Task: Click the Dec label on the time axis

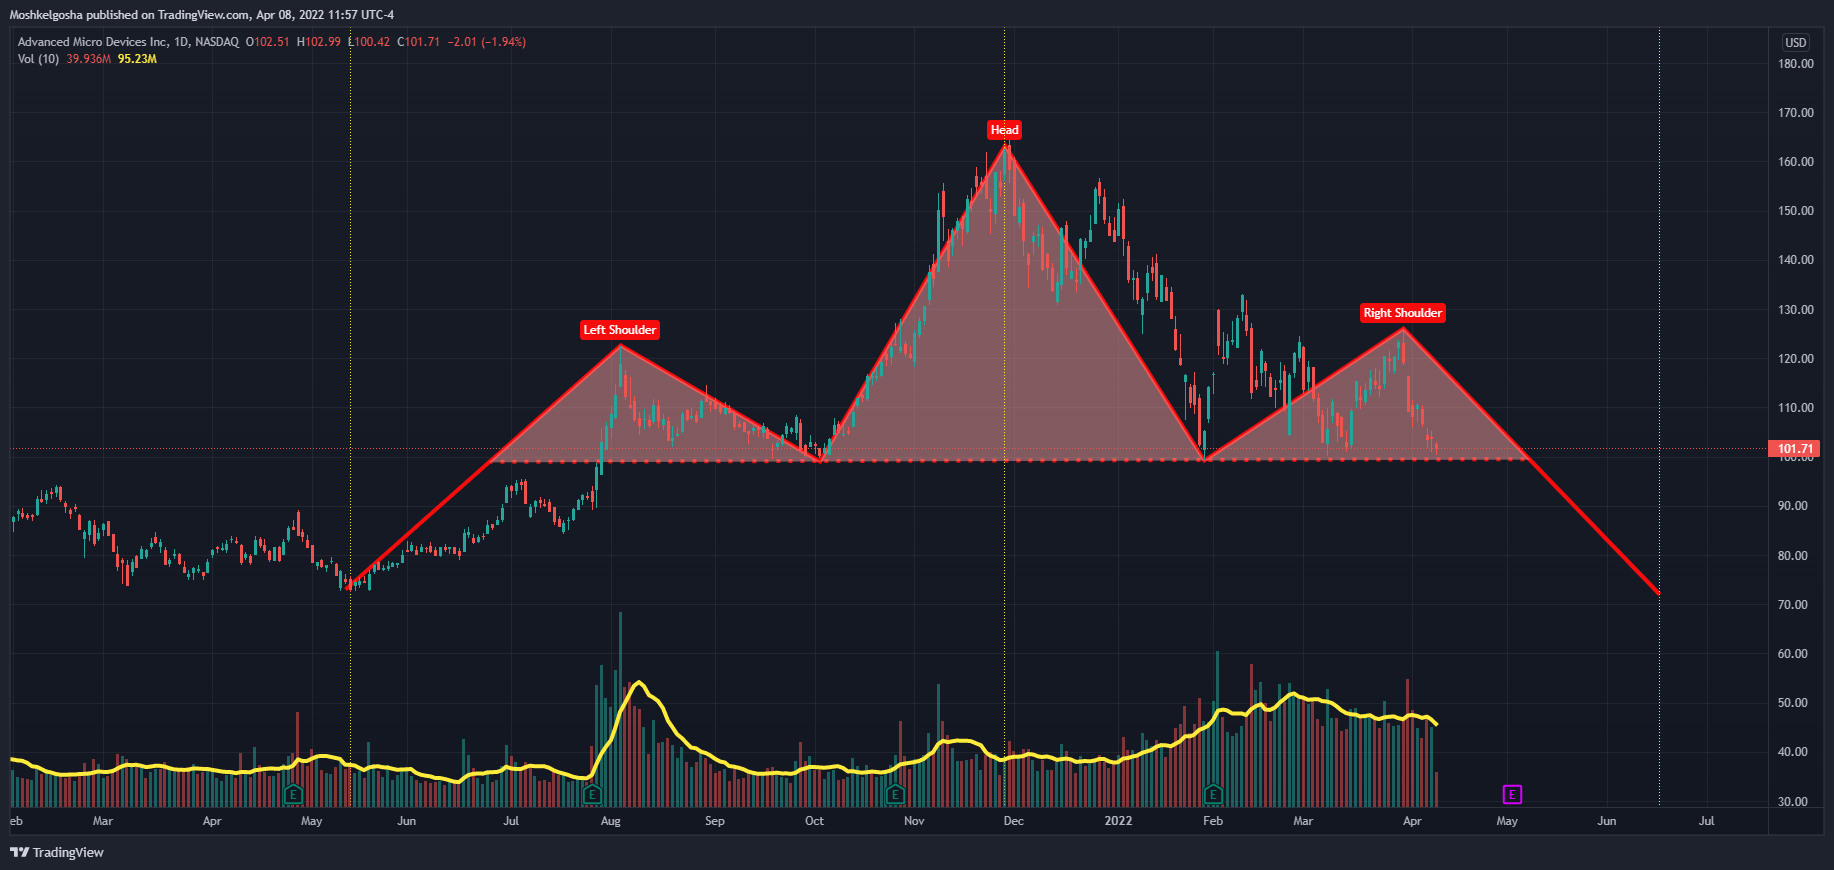Action: [1014, 821]
